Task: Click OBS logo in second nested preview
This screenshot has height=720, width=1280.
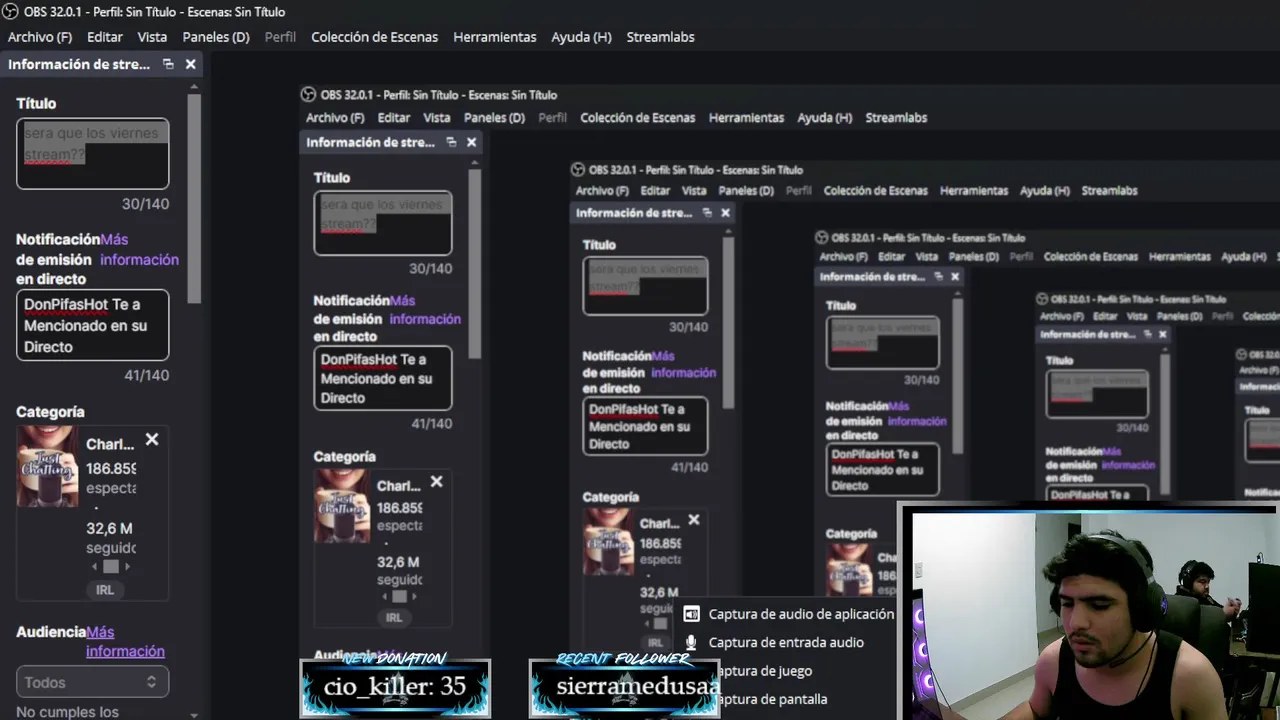Action: (577, 170)
